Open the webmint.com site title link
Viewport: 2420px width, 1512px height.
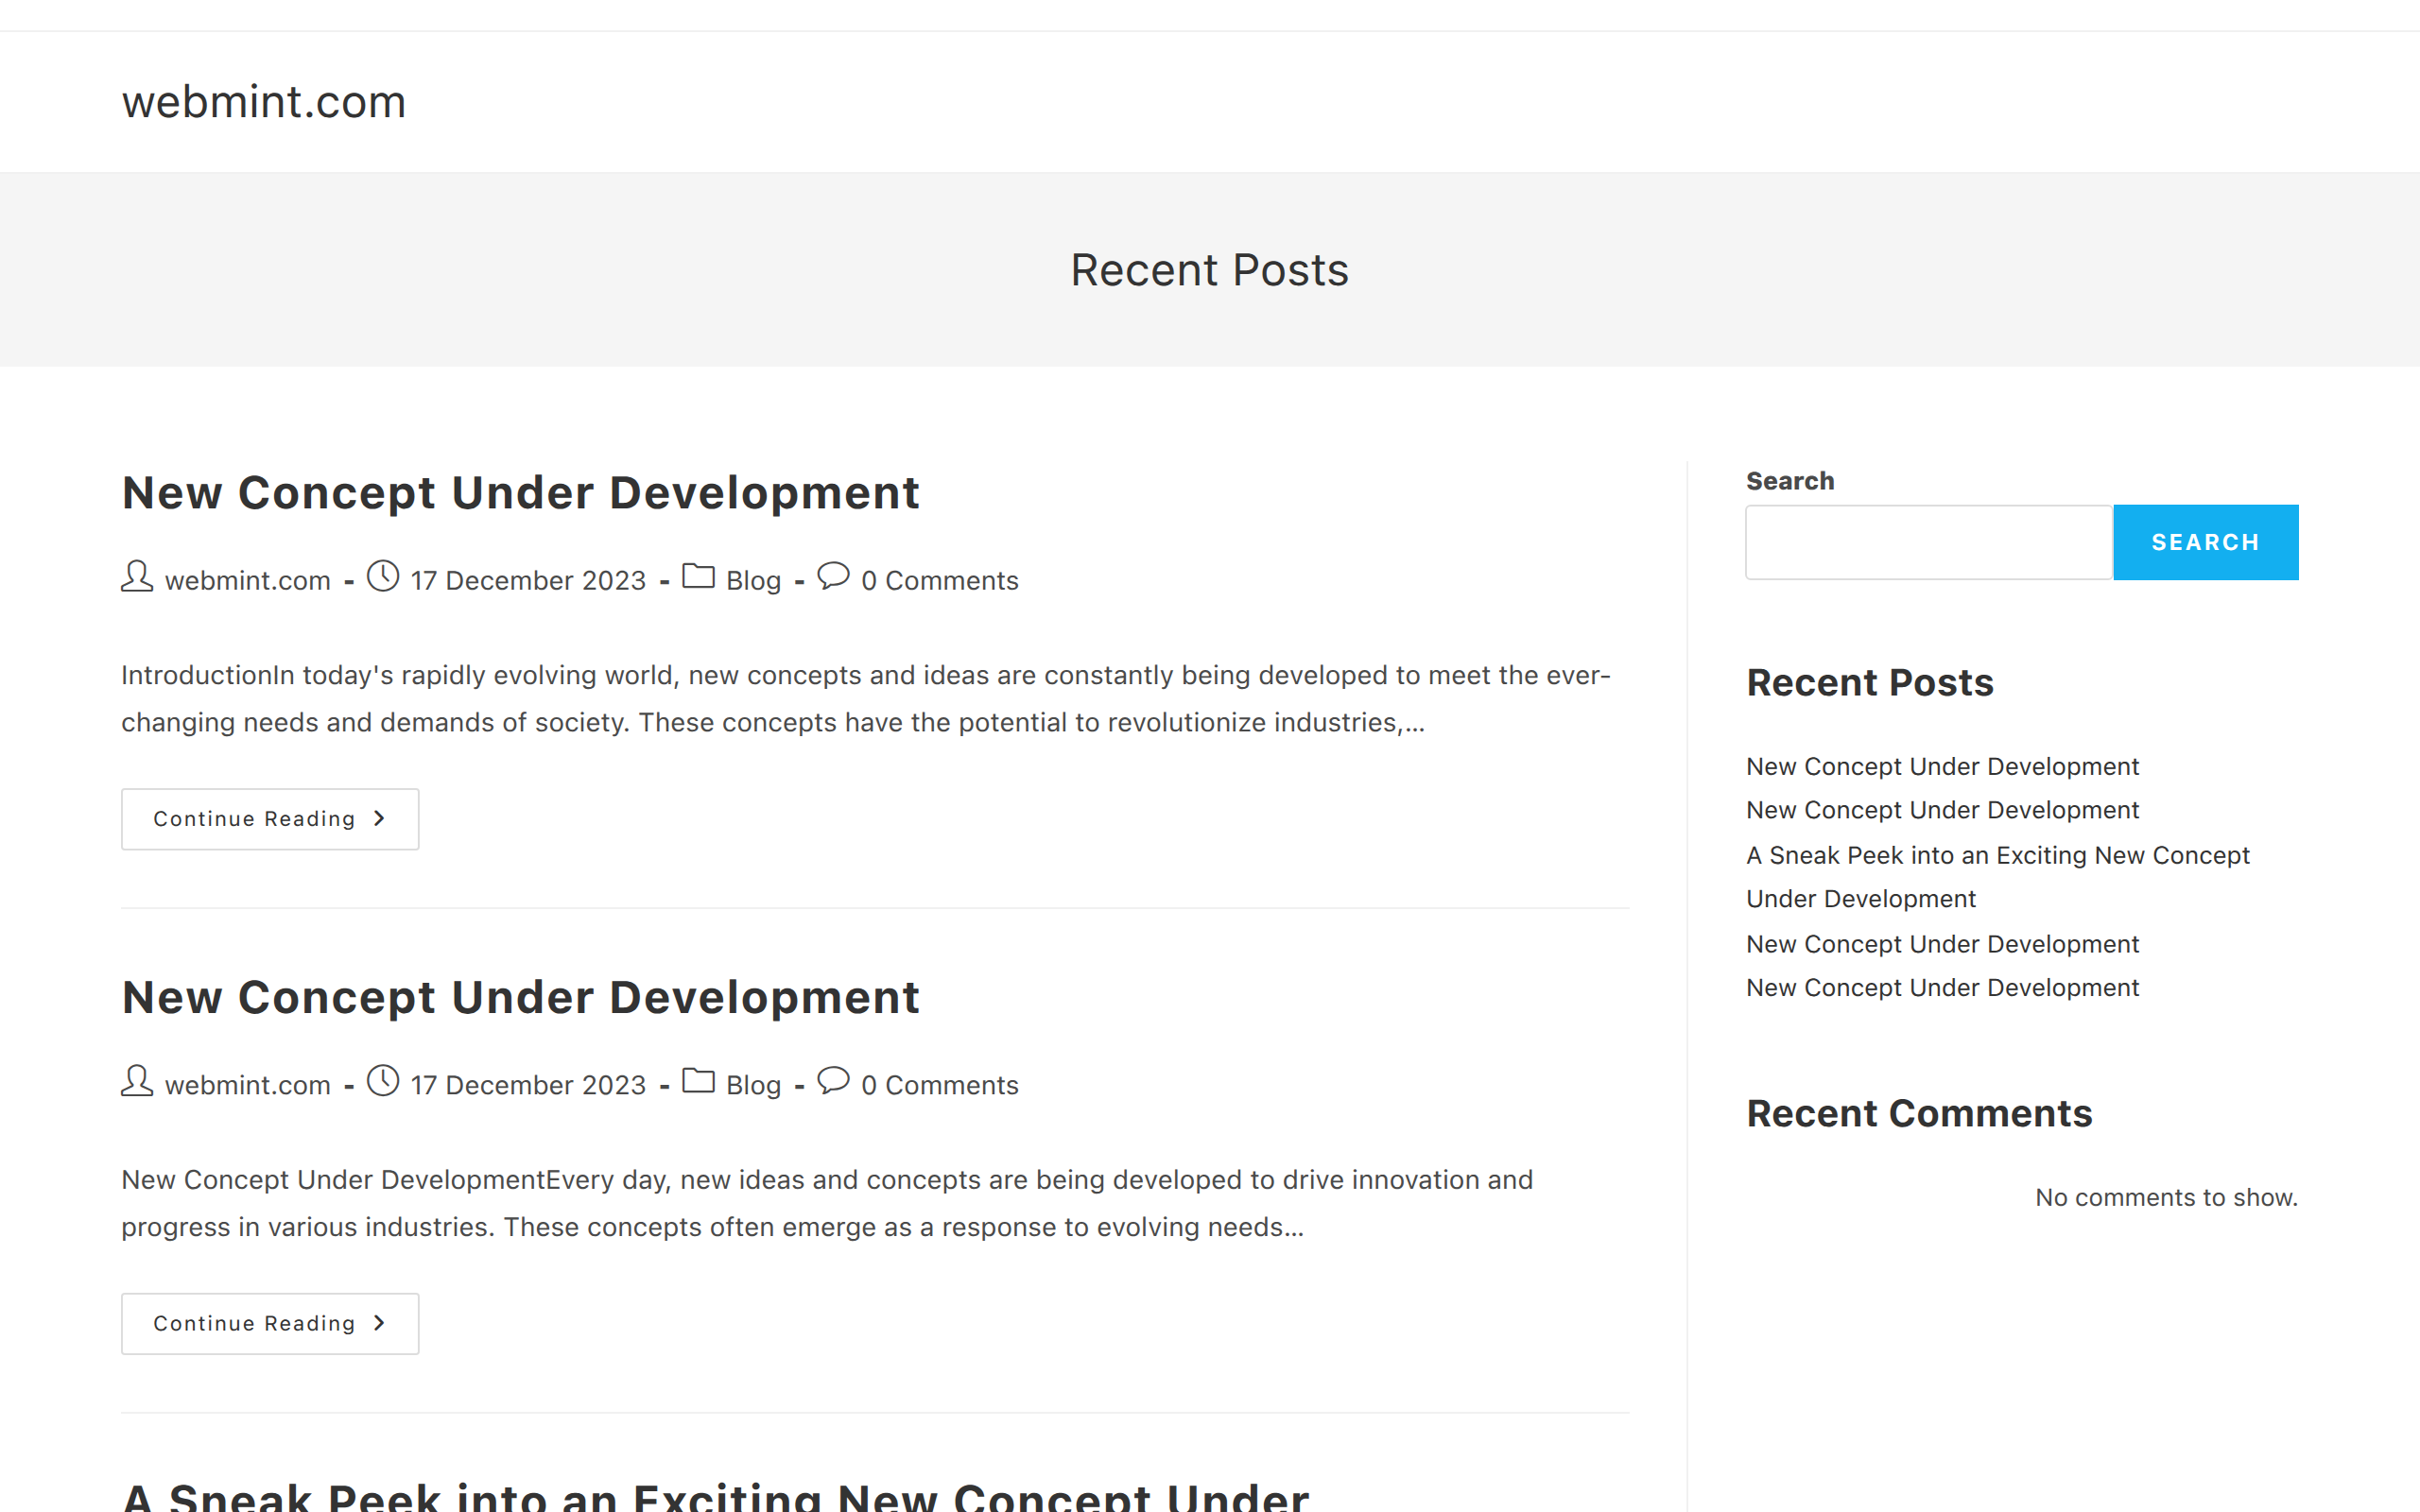264,102
